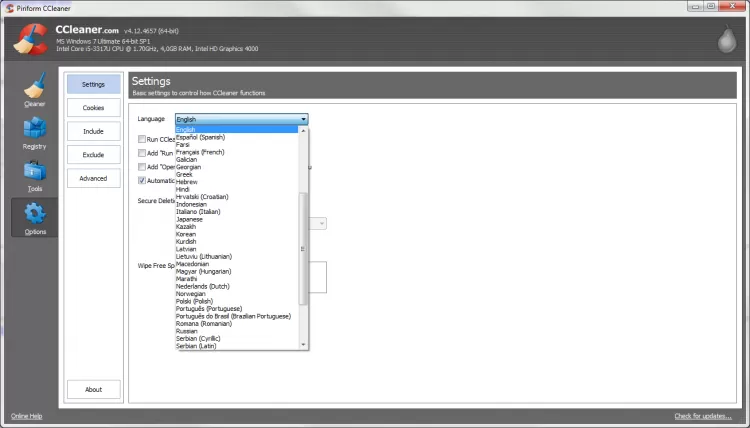Open the About tab
This screenshot has width=750, height=428.
click(x=93, y=389)
